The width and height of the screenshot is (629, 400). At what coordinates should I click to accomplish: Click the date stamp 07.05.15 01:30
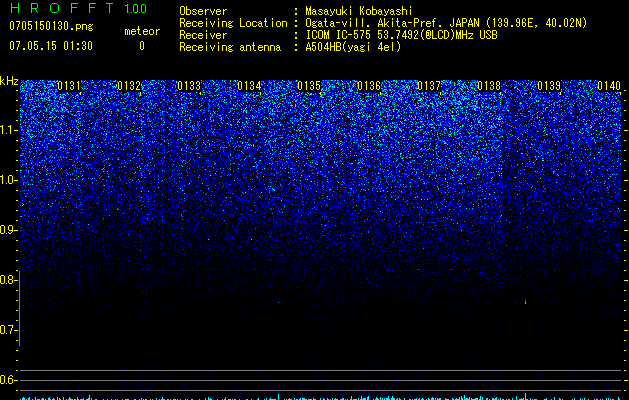point(51,46)
